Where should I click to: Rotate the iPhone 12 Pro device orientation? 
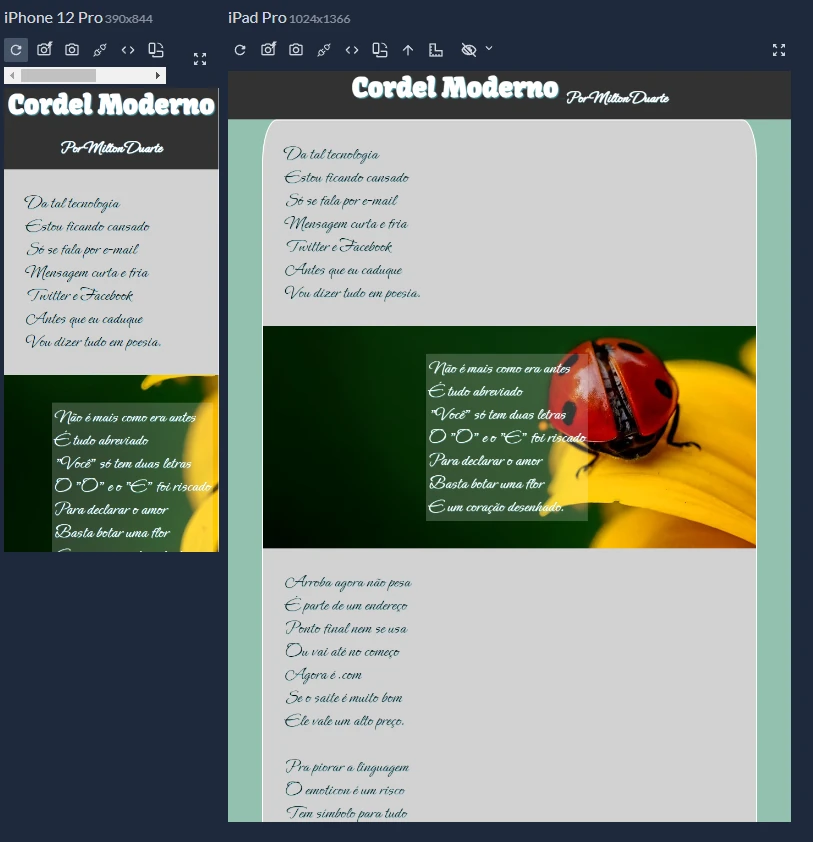point(156,50)
